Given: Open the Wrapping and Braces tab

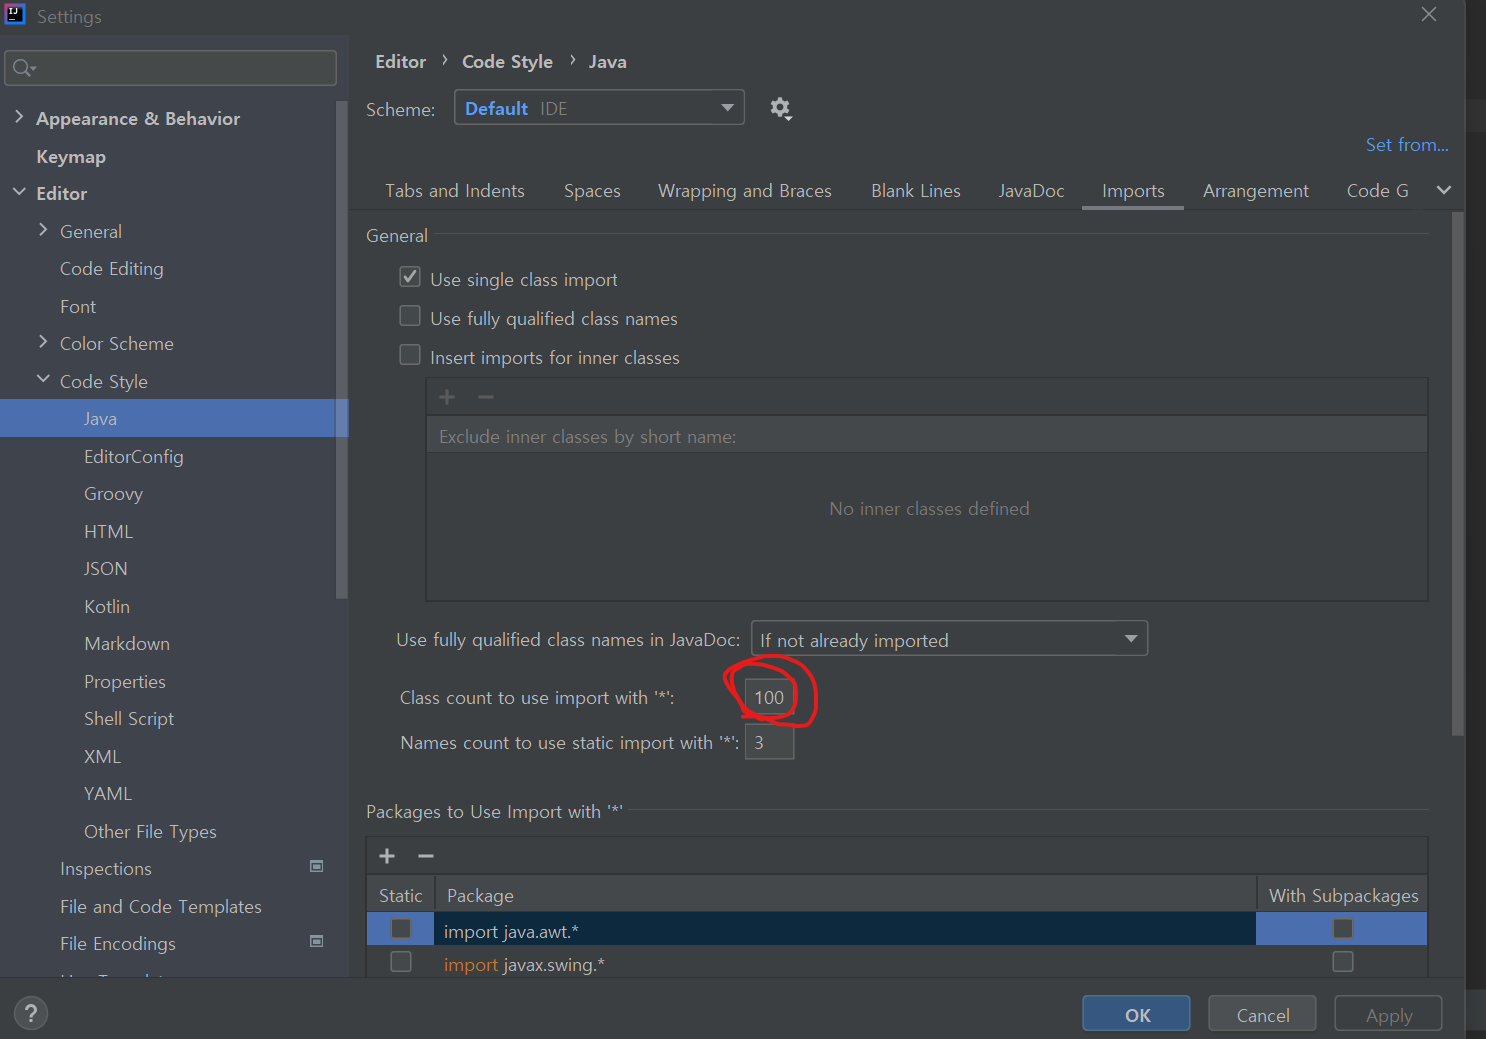Looking at the screenshot, I should 745,191.
